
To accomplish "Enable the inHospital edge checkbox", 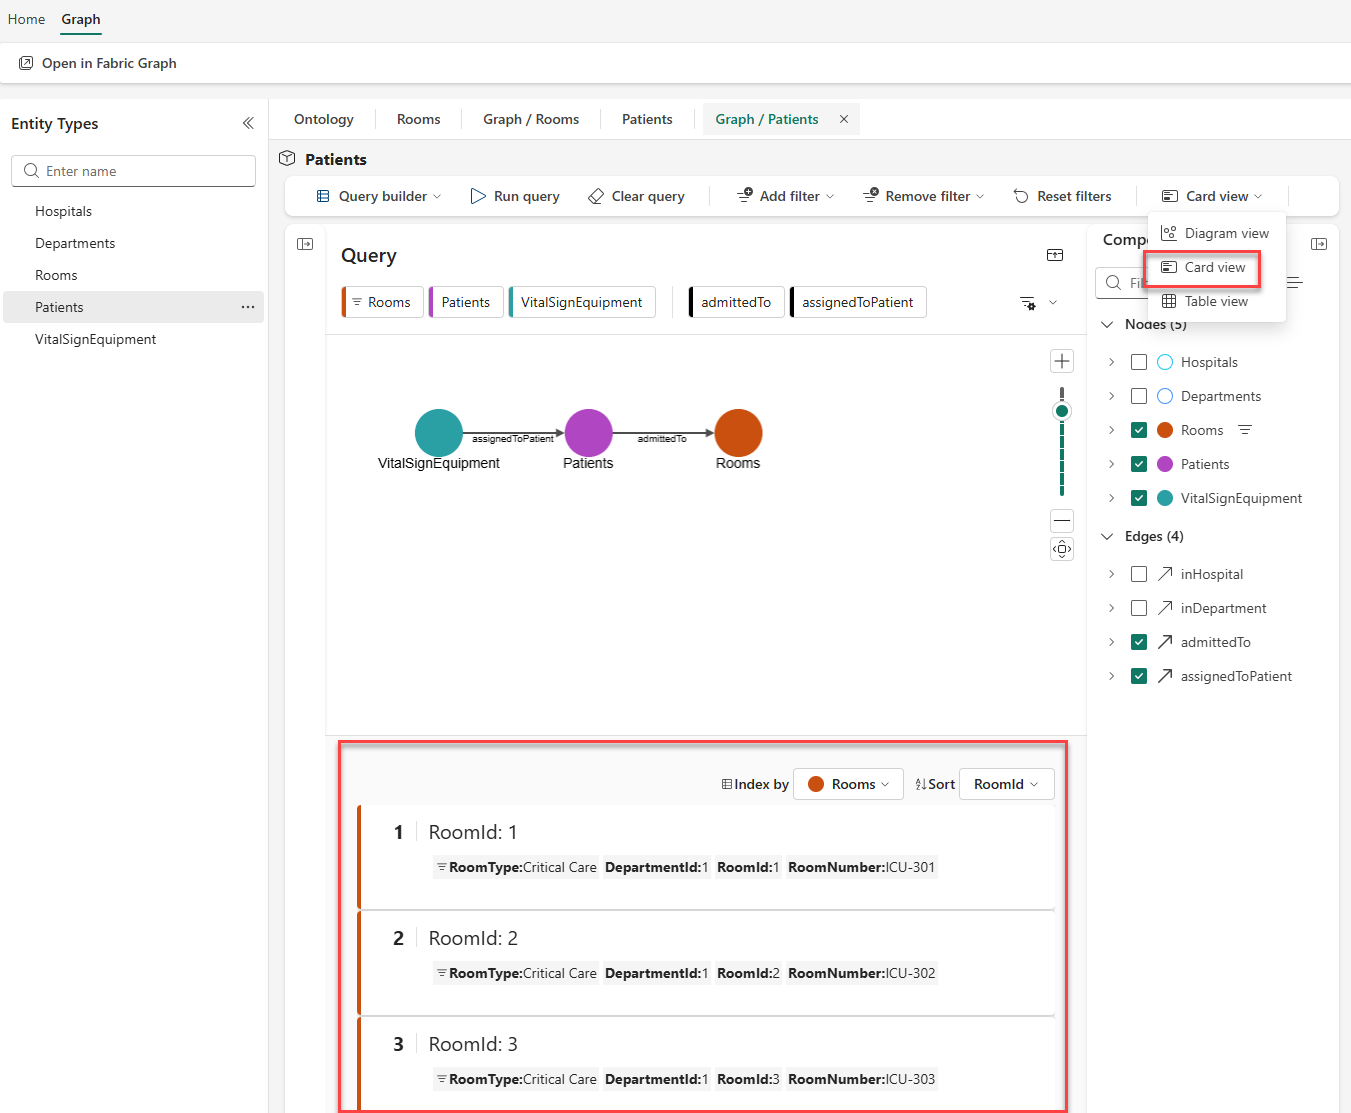I will click(x=1139, y=574).
